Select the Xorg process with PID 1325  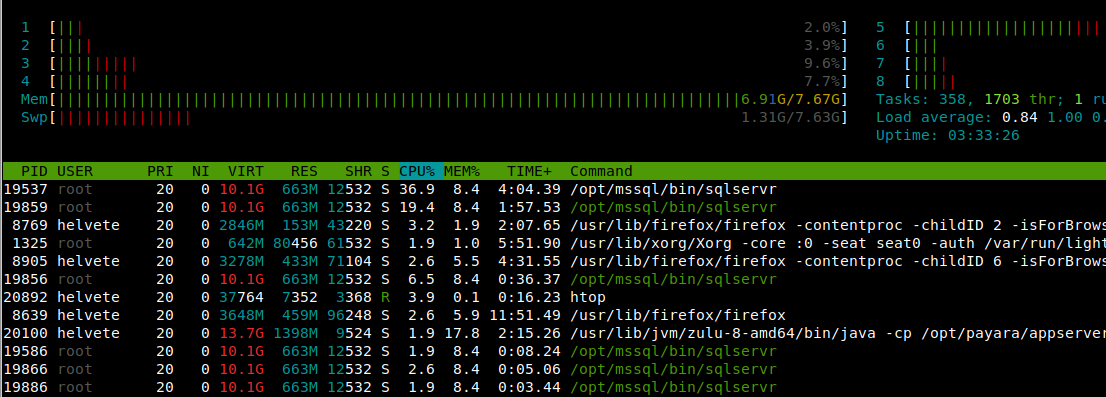pyautogui.click(x=554, y=243)
